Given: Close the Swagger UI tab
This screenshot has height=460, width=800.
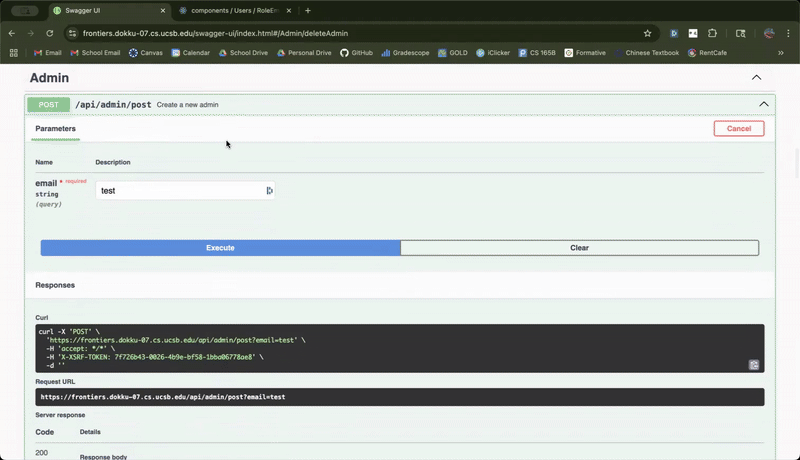Looking at the screenshot, I should [163, 10].
